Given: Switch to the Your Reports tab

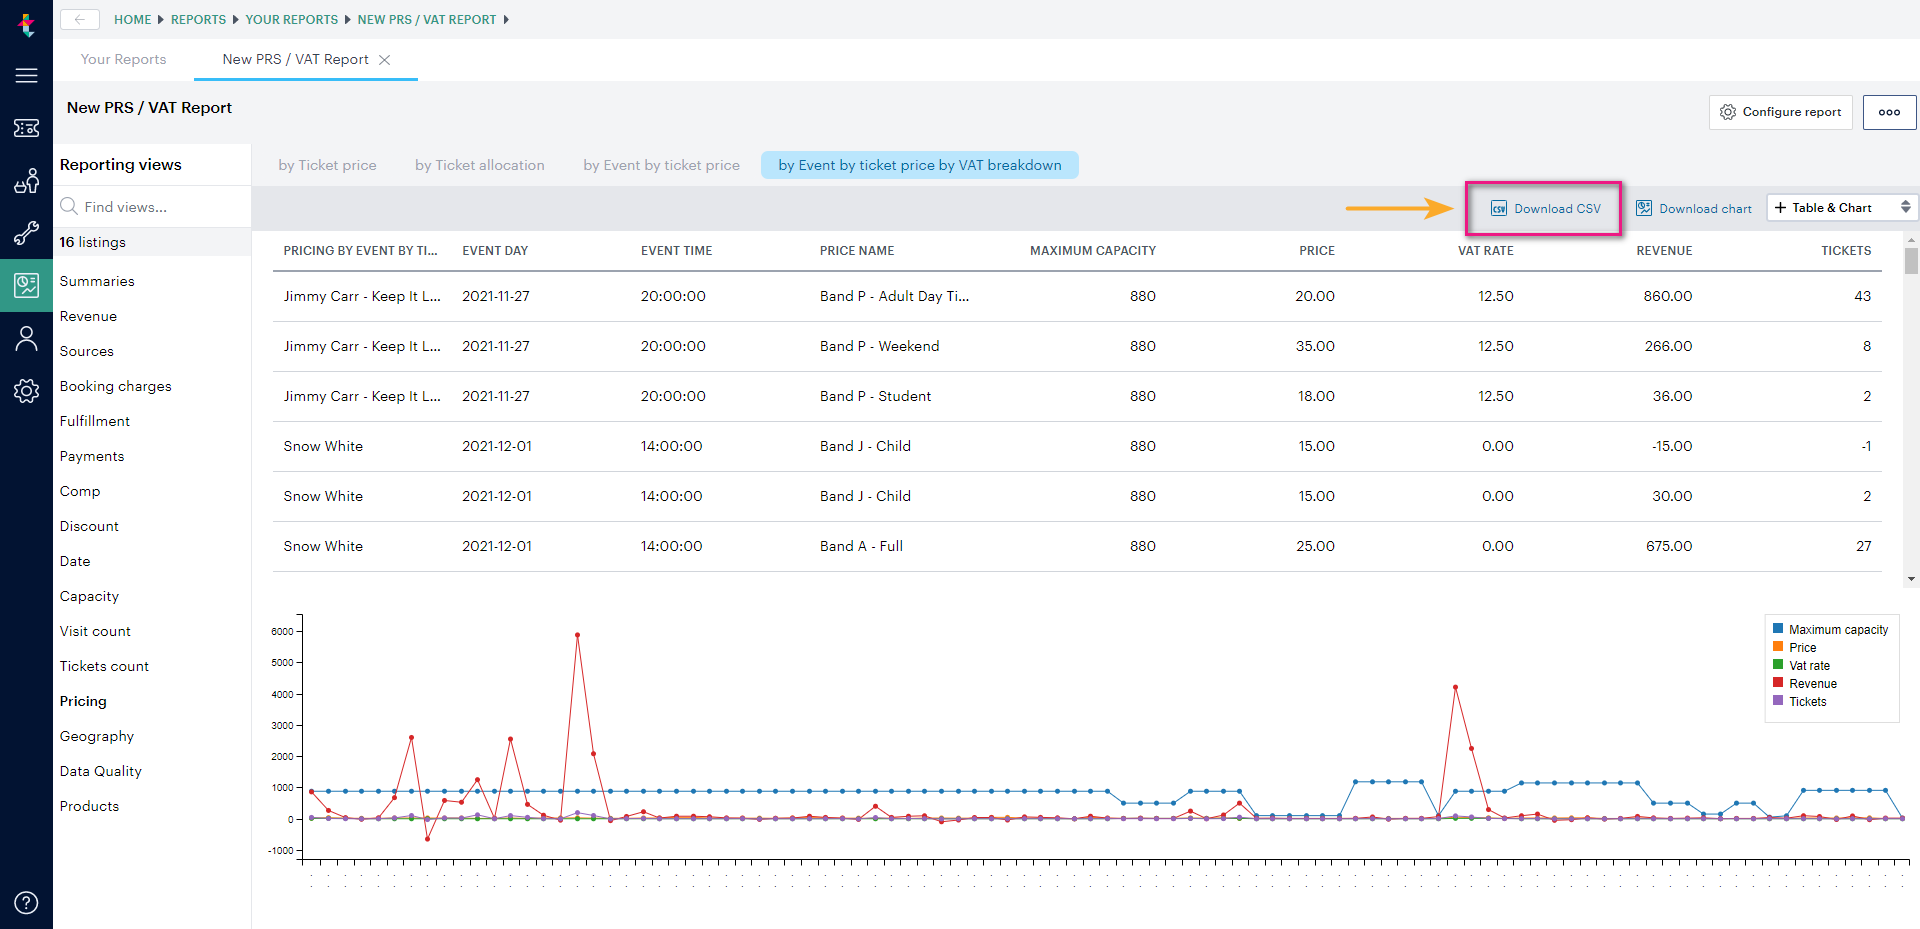Looking at the screenshot, I should point(122,59).
